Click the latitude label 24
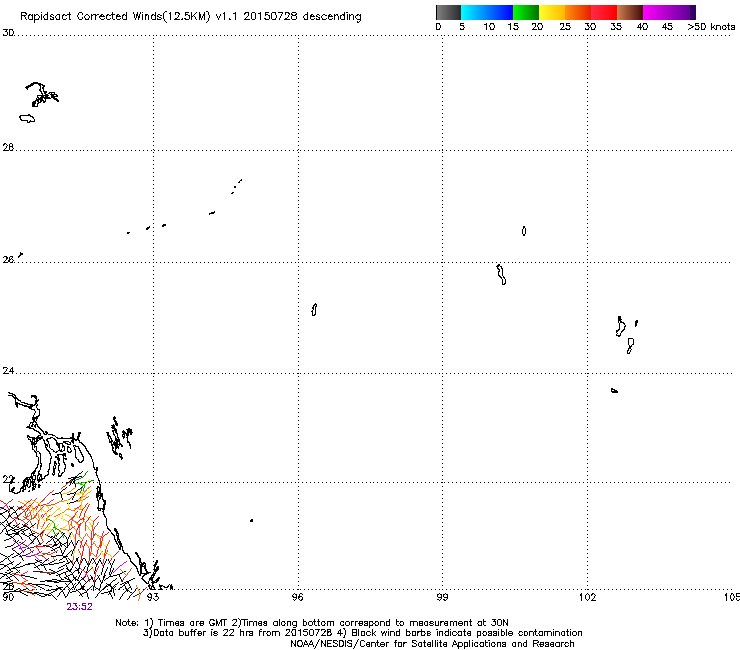The height and width of the screenshot is (650, 740). 8,371
